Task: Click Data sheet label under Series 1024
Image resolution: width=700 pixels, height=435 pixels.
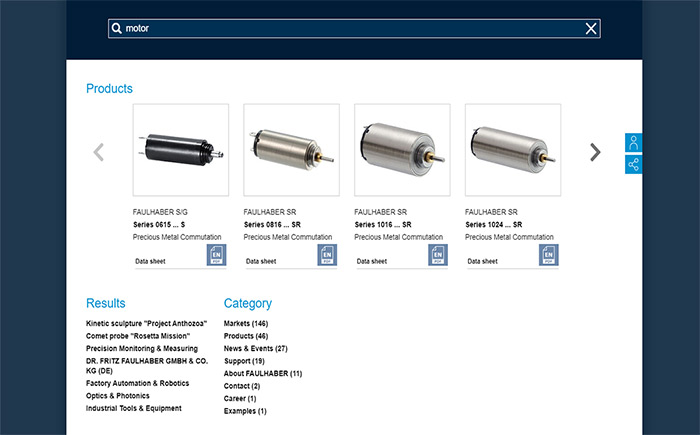Action: pyautogui.click(x=483, y=261)
